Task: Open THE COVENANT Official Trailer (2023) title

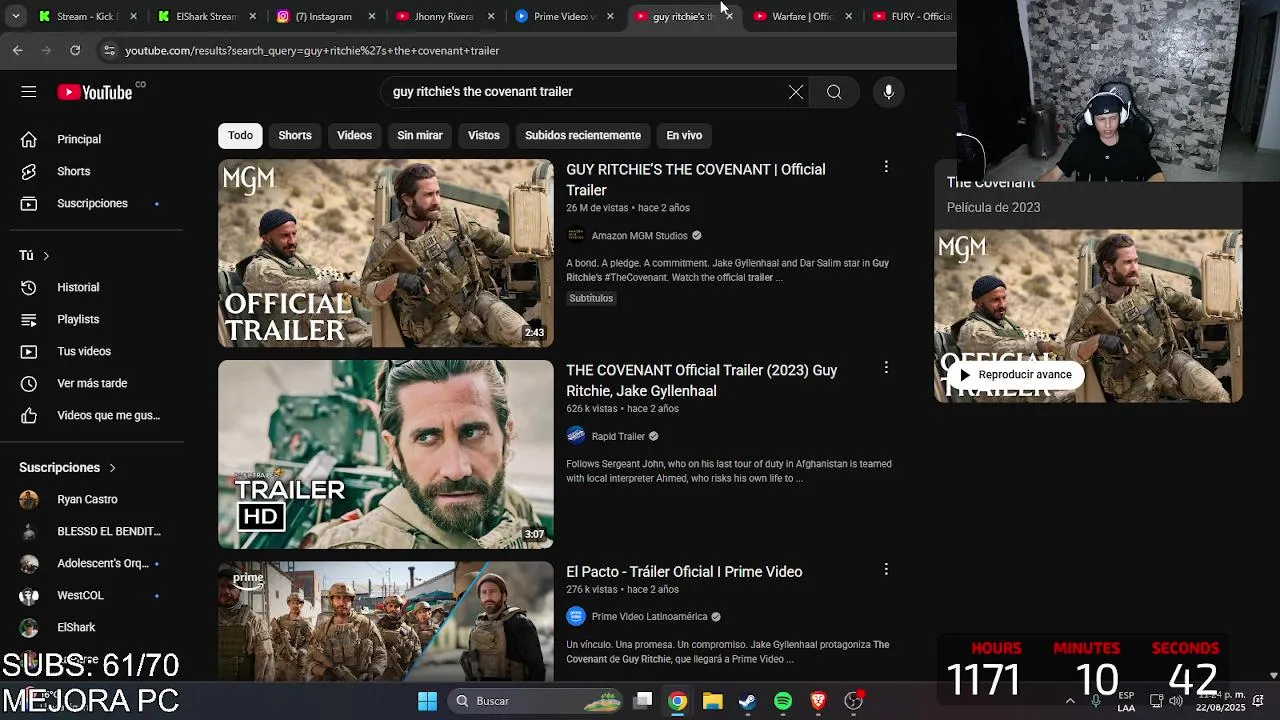Action: click(x=702, y=380)
